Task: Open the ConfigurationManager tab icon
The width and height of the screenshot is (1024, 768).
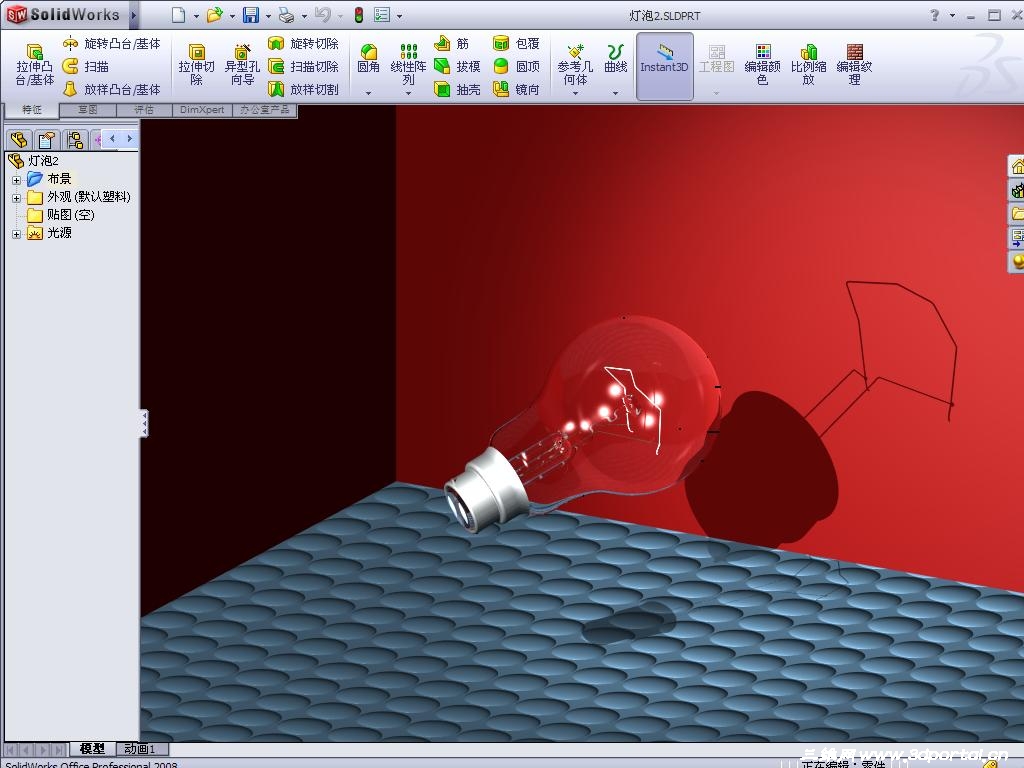Action: coord(74,139)
